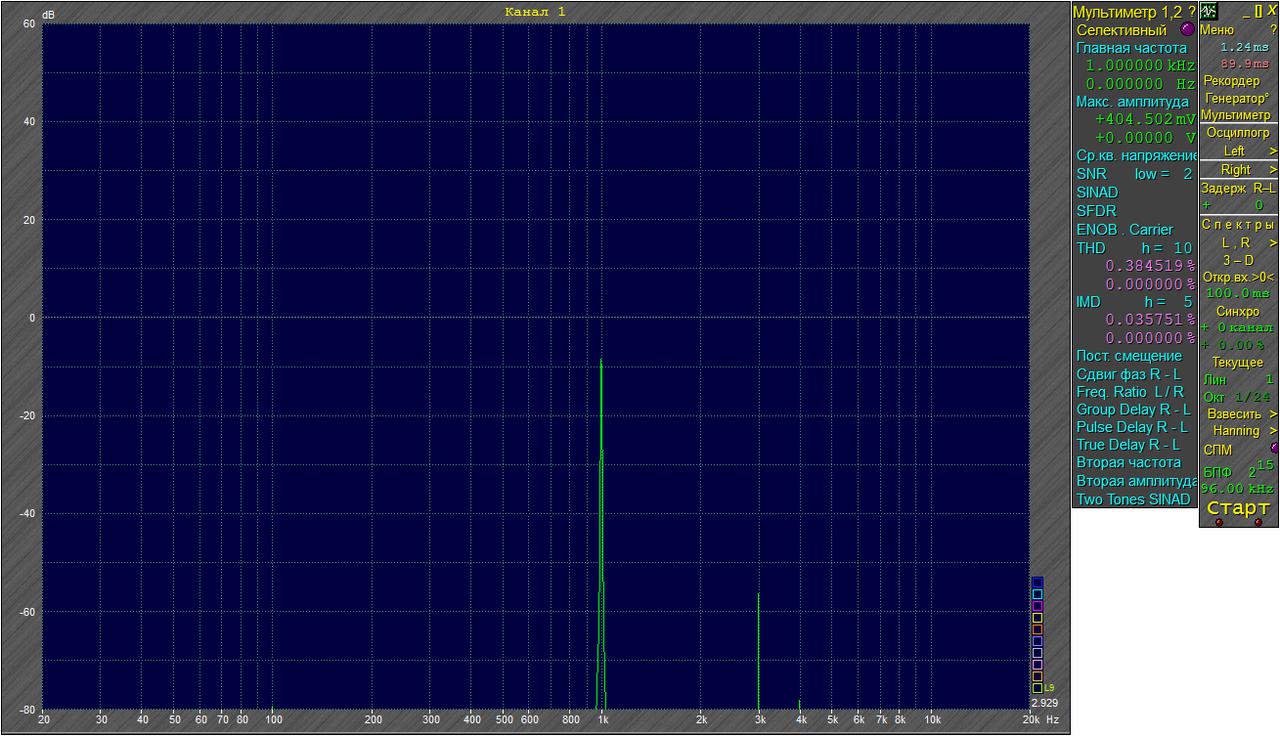Click the +404.502 mV amplitude value
Image resolution: width=1280 pixels, height=736 pixels.
click(x=1145, y=119)
